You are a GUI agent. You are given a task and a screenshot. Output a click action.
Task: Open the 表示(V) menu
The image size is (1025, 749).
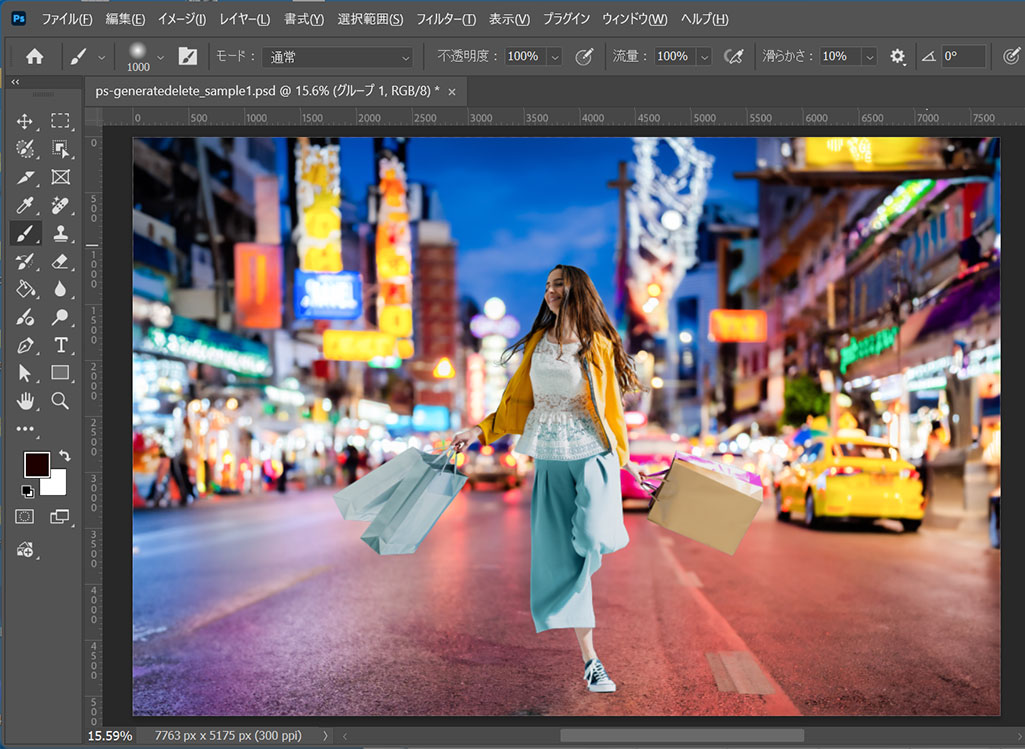[x=509, y=19]
